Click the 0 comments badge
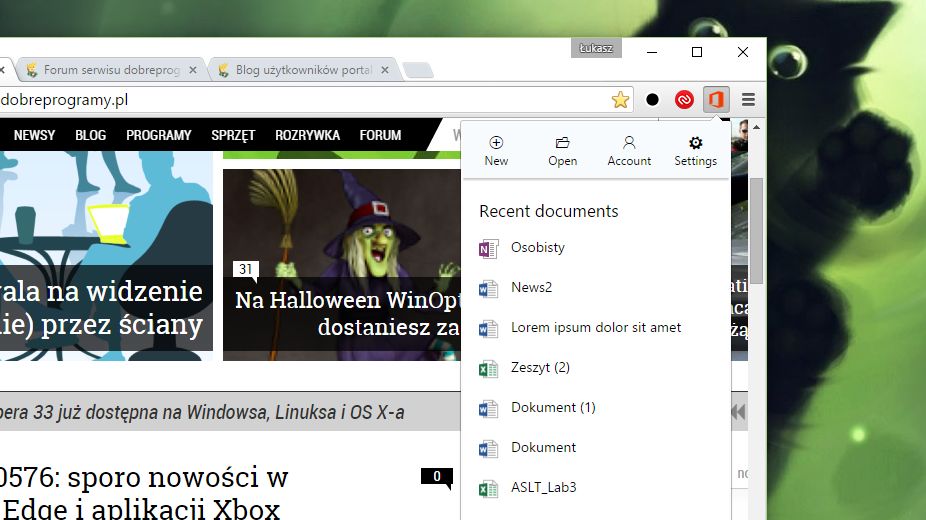Screen dimensions: 926x520 [x=436, y=477]
